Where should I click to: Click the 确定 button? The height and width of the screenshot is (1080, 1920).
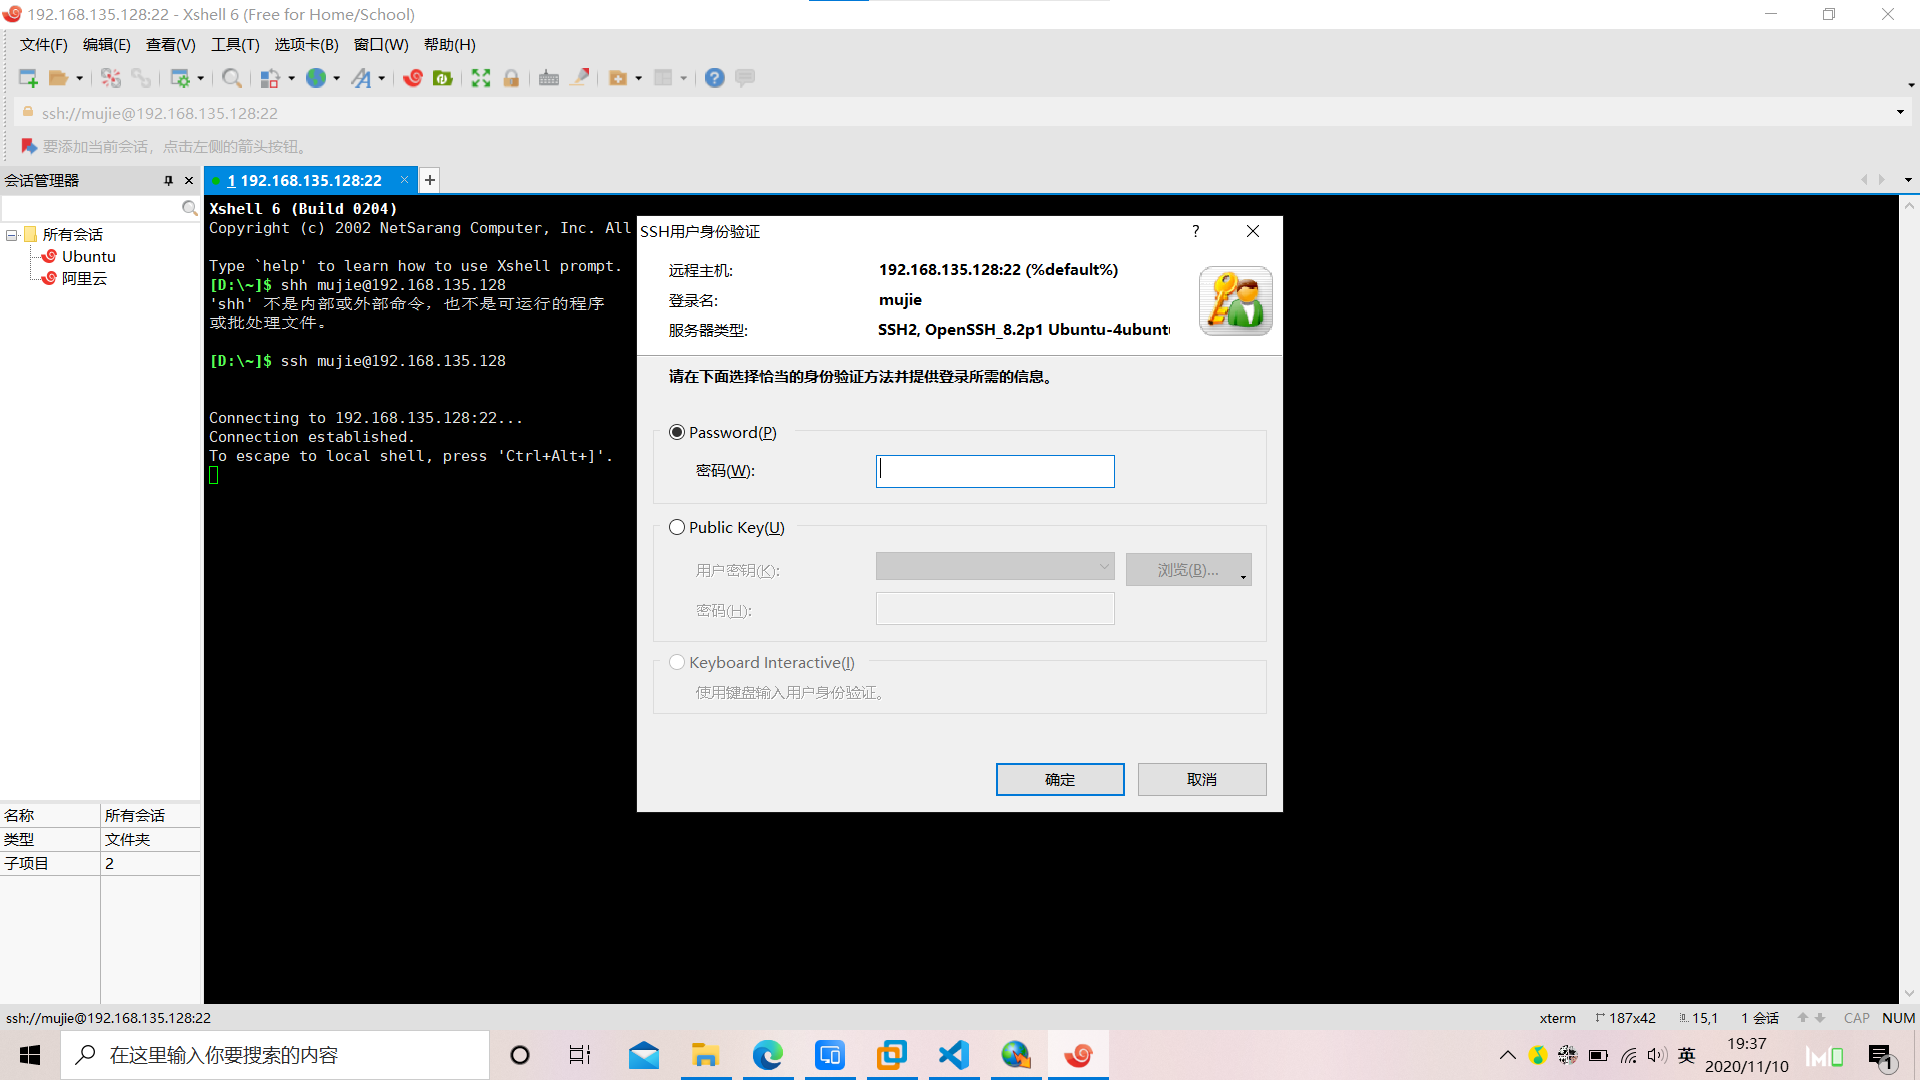(1059, 779)
